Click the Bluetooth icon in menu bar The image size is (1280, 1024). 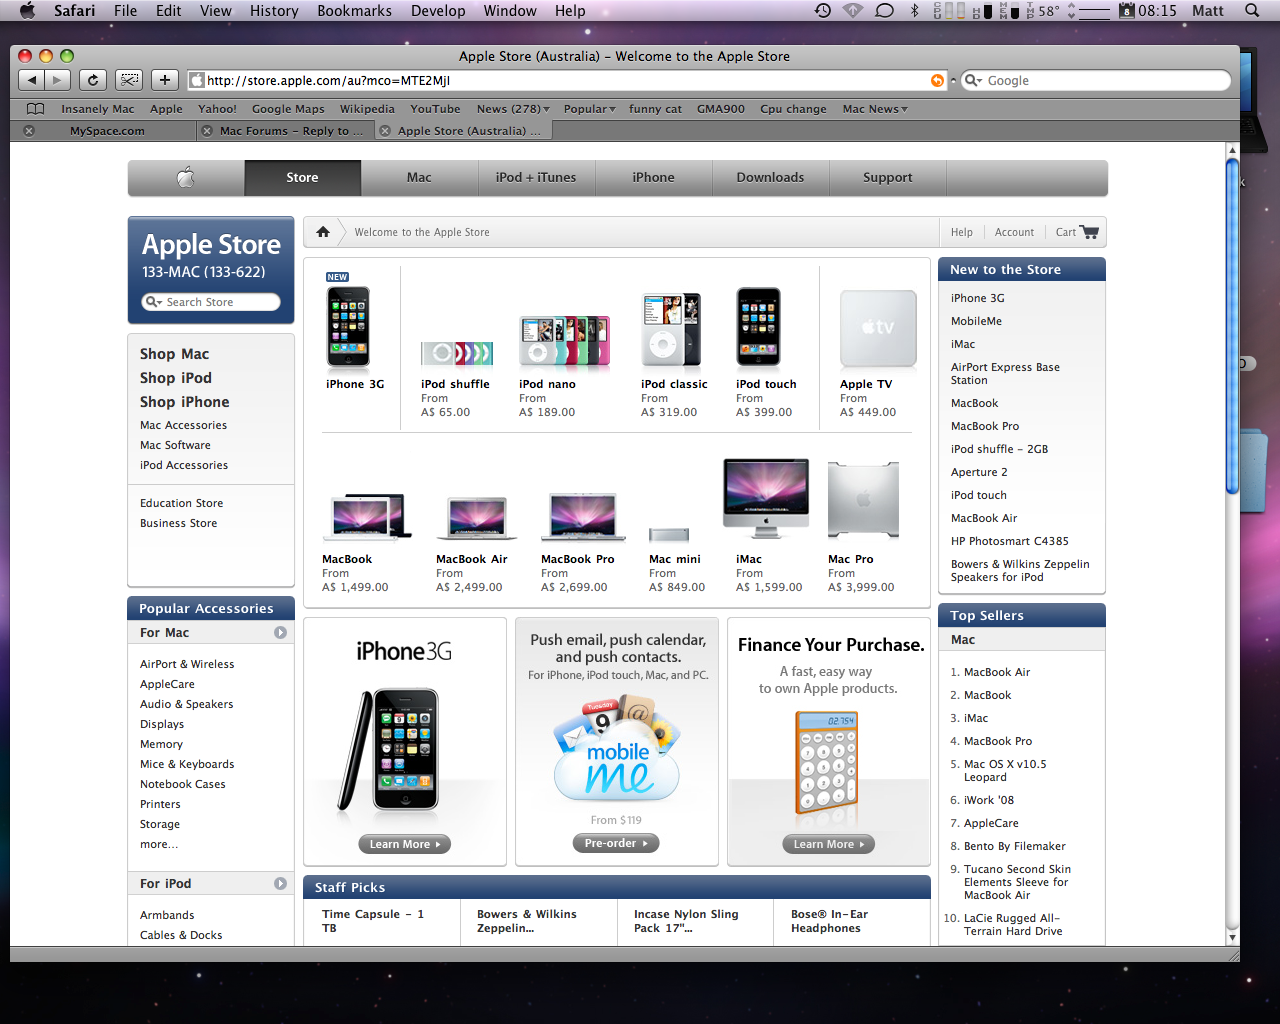[914, 10]
